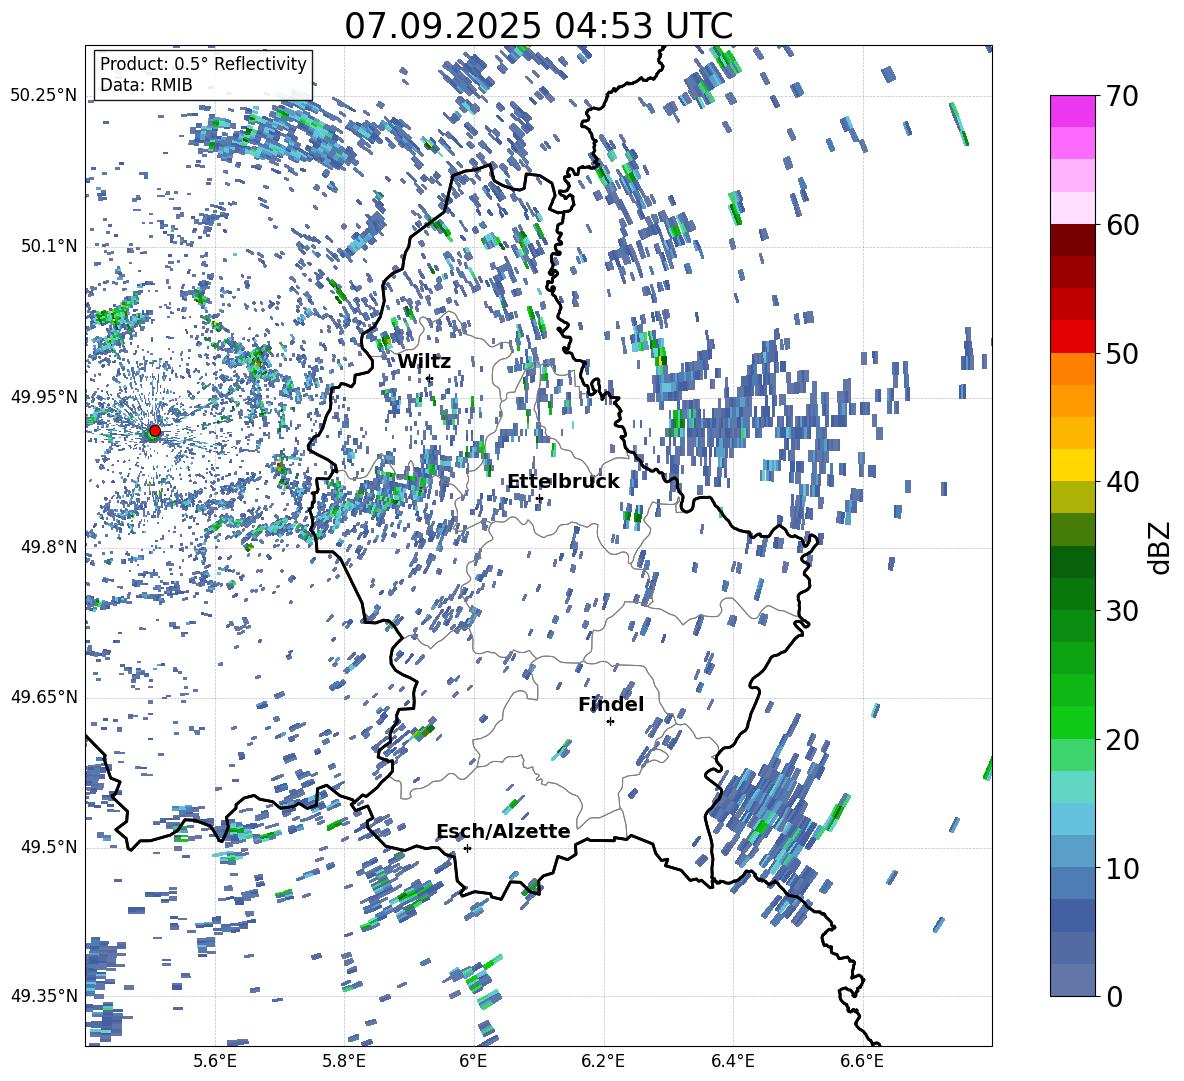Click the Wiltz city label
The image size is (1184, 1081).
424,361
